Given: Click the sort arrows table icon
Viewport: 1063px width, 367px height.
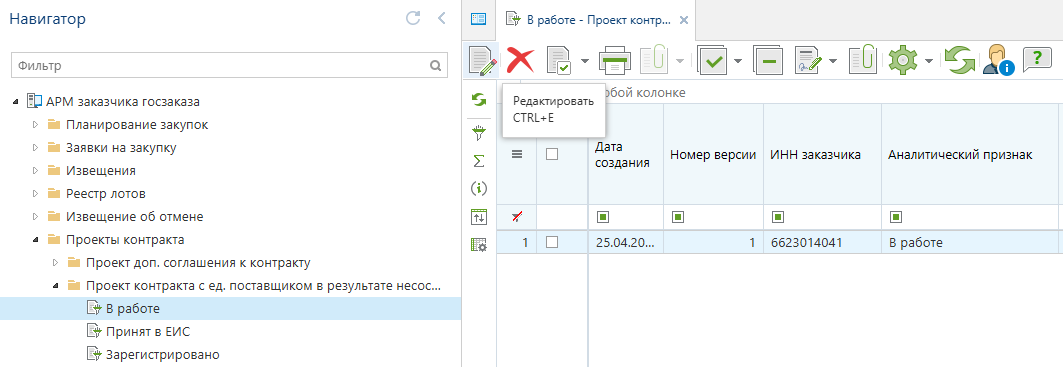Looking at the screenshot, I should (479, 217).
